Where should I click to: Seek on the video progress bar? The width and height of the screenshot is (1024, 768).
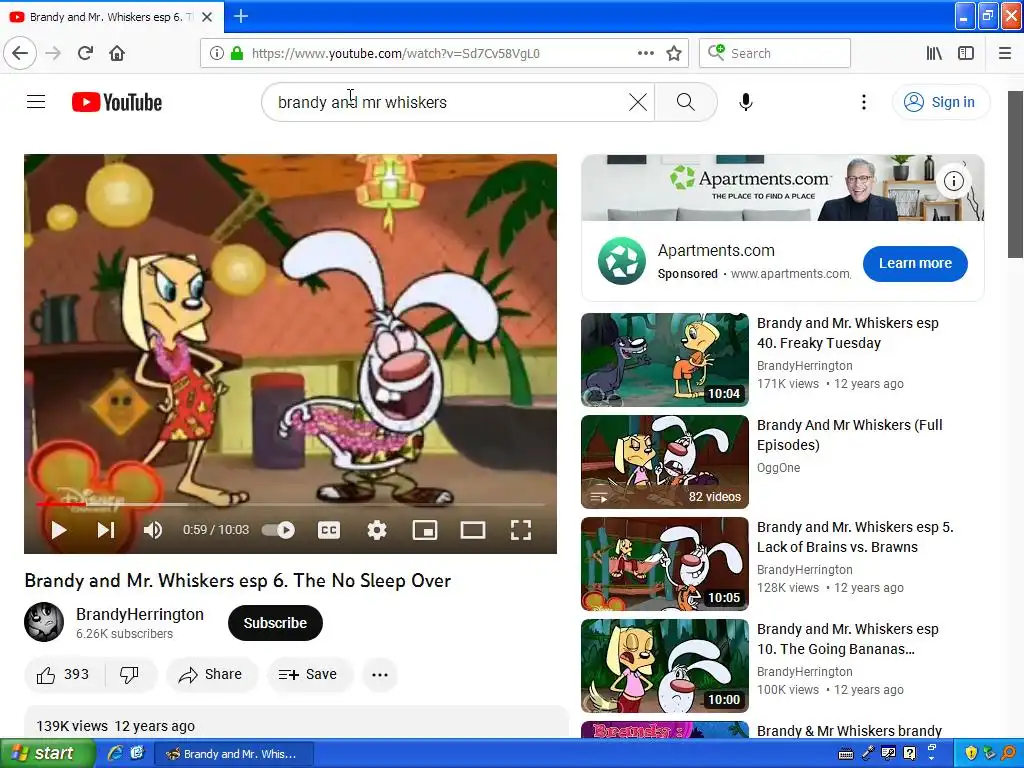click(290, 504)
